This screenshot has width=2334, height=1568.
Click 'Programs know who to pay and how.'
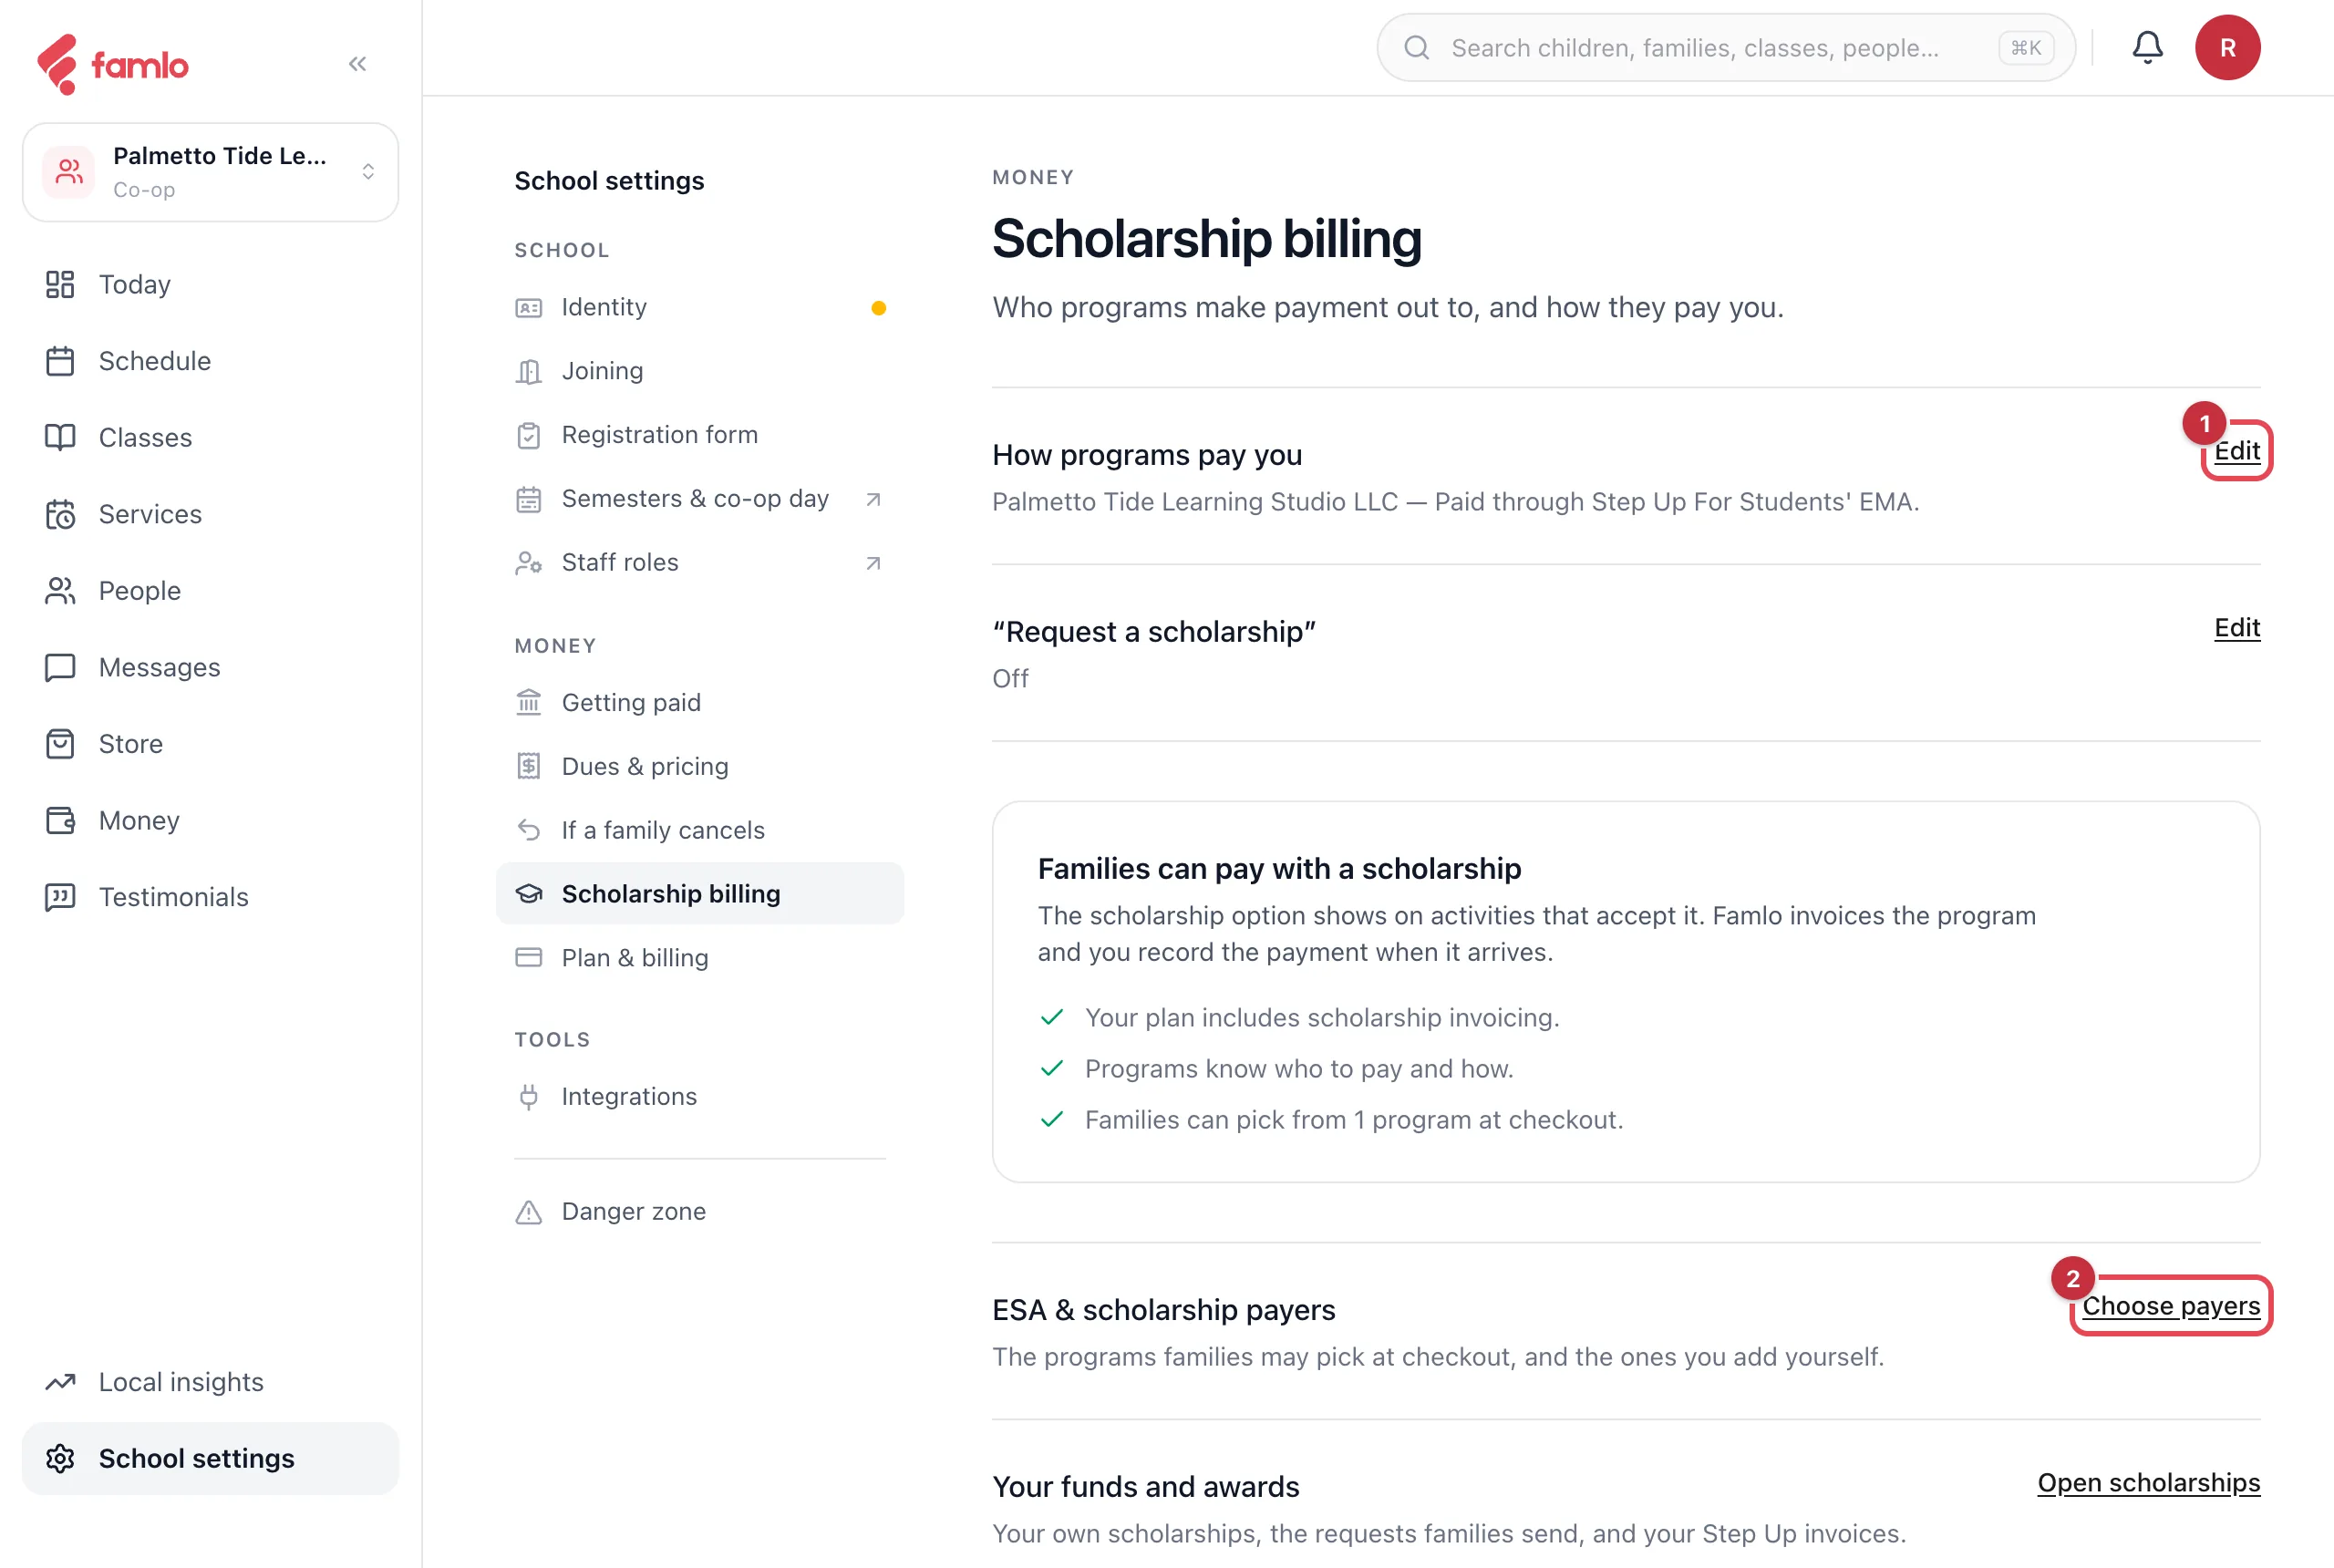pos(1298,1069)
